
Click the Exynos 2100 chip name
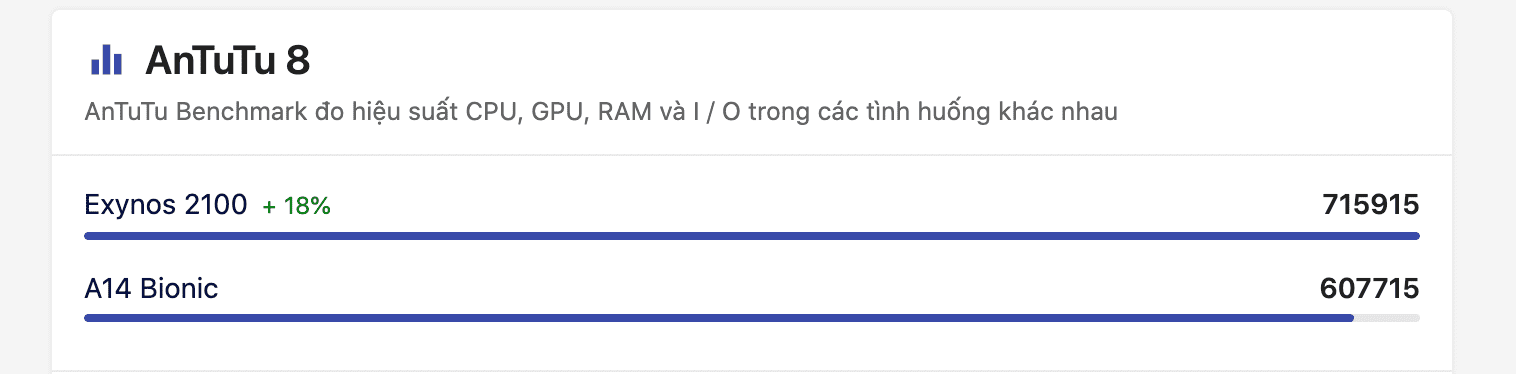tap(166, 205)
